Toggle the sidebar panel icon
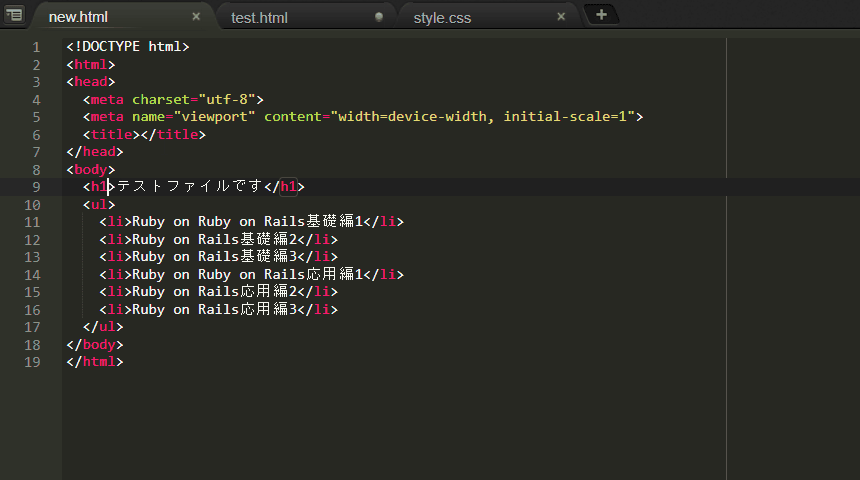This screenshot has width=860, height=480. [14, 14]
